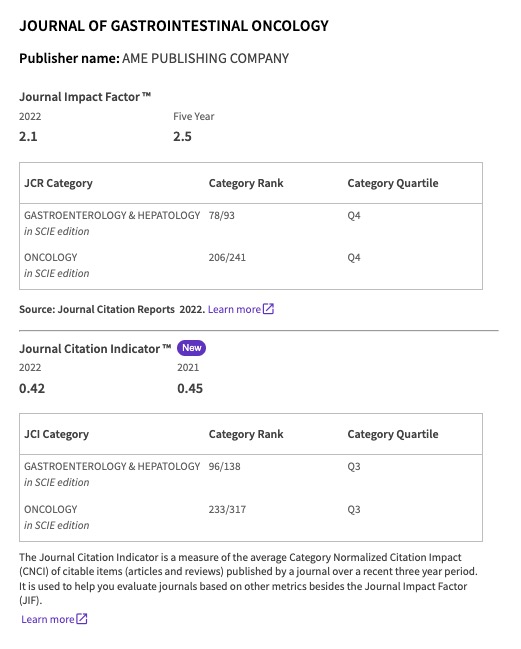Select the 78/93 category rank cell
The height and width of the screenshot is (649, 521).
[221, 216]
